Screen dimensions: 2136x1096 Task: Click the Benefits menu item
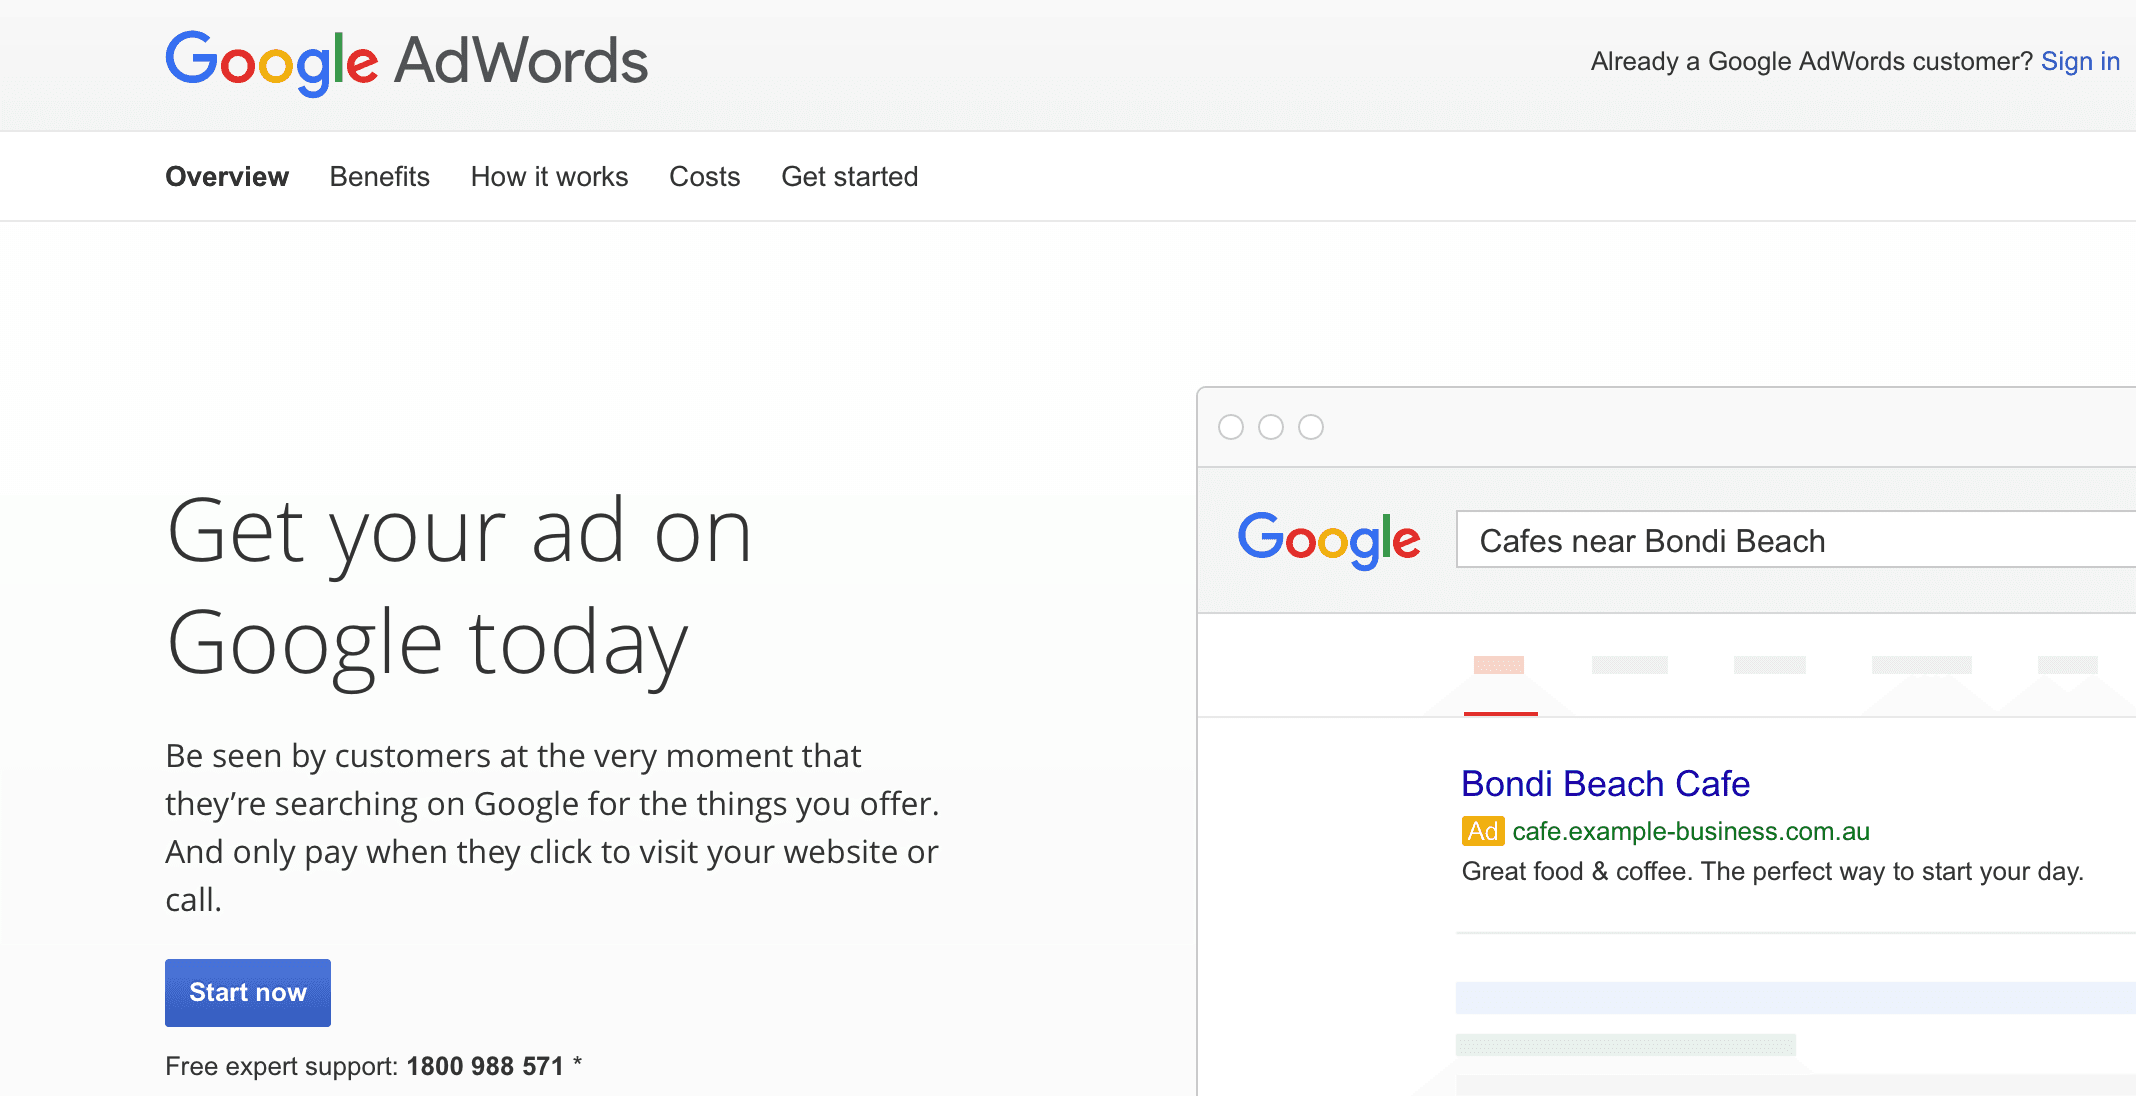[380, 176]
